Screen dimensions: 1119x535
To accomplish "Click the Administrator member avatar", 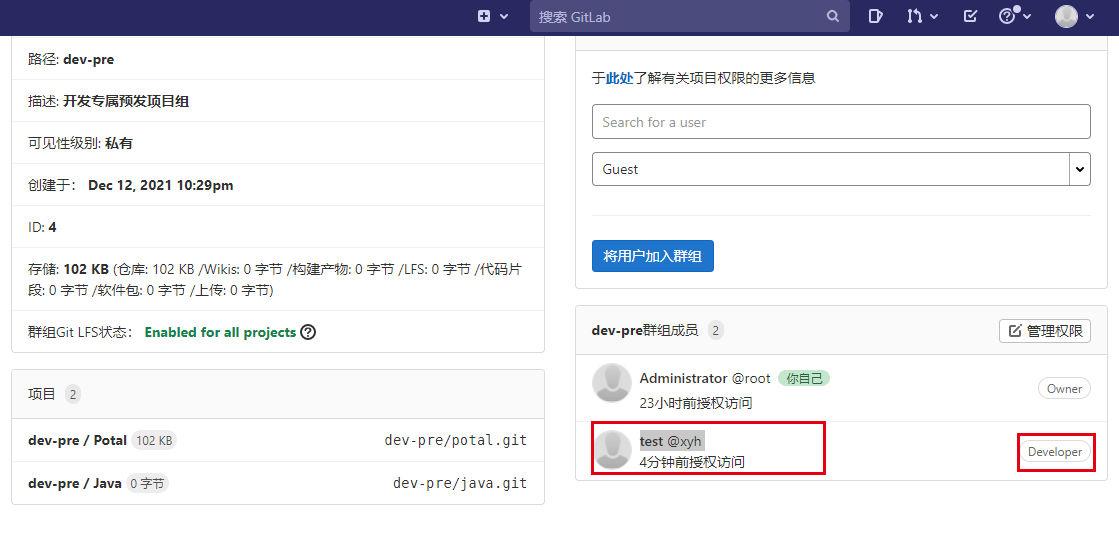I will tap(612, 383).
